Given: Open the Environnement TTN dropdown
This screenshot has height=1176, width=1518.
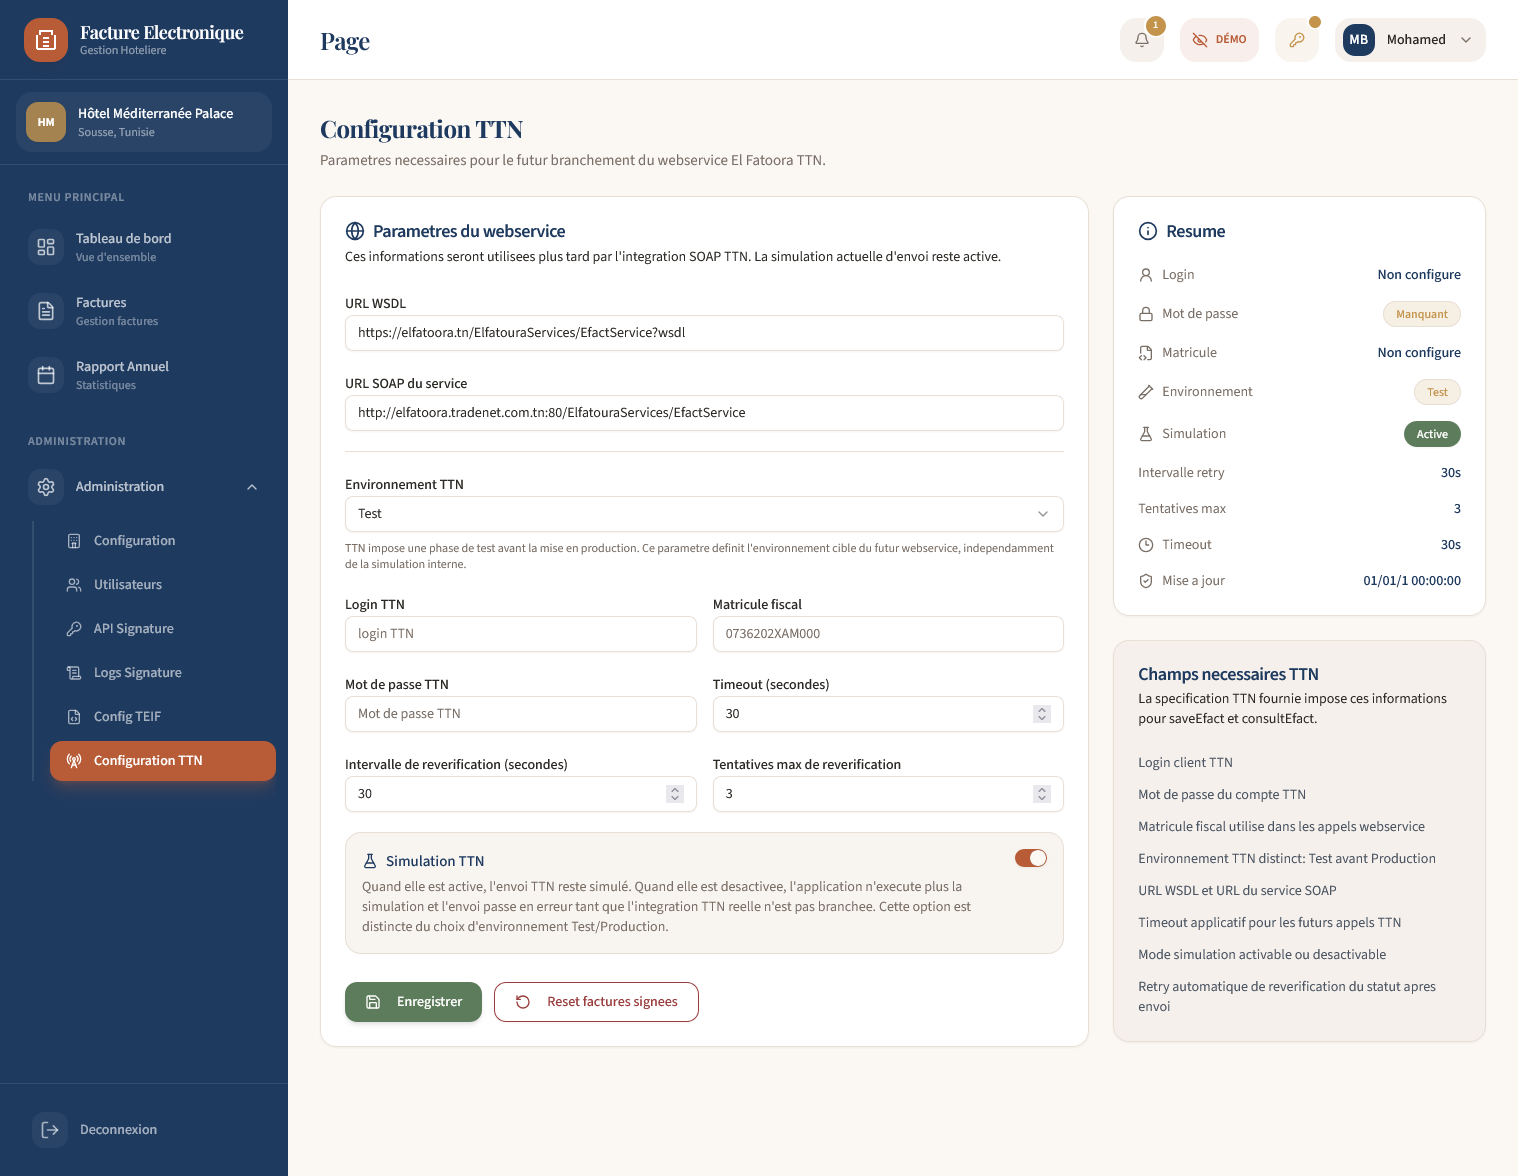Looking at the screenshot, I should point(703,513).
